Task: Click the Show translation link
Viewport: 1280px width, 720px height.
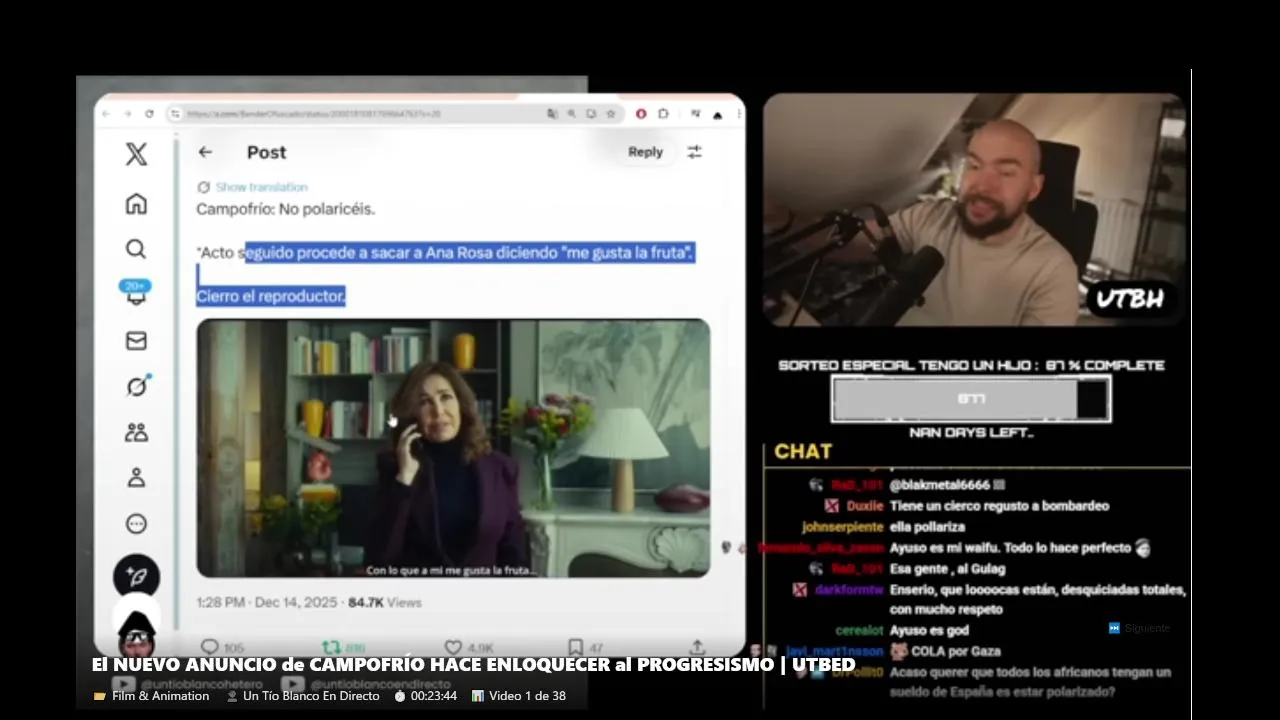Action: pyautogui.click(x=261, y=187)
